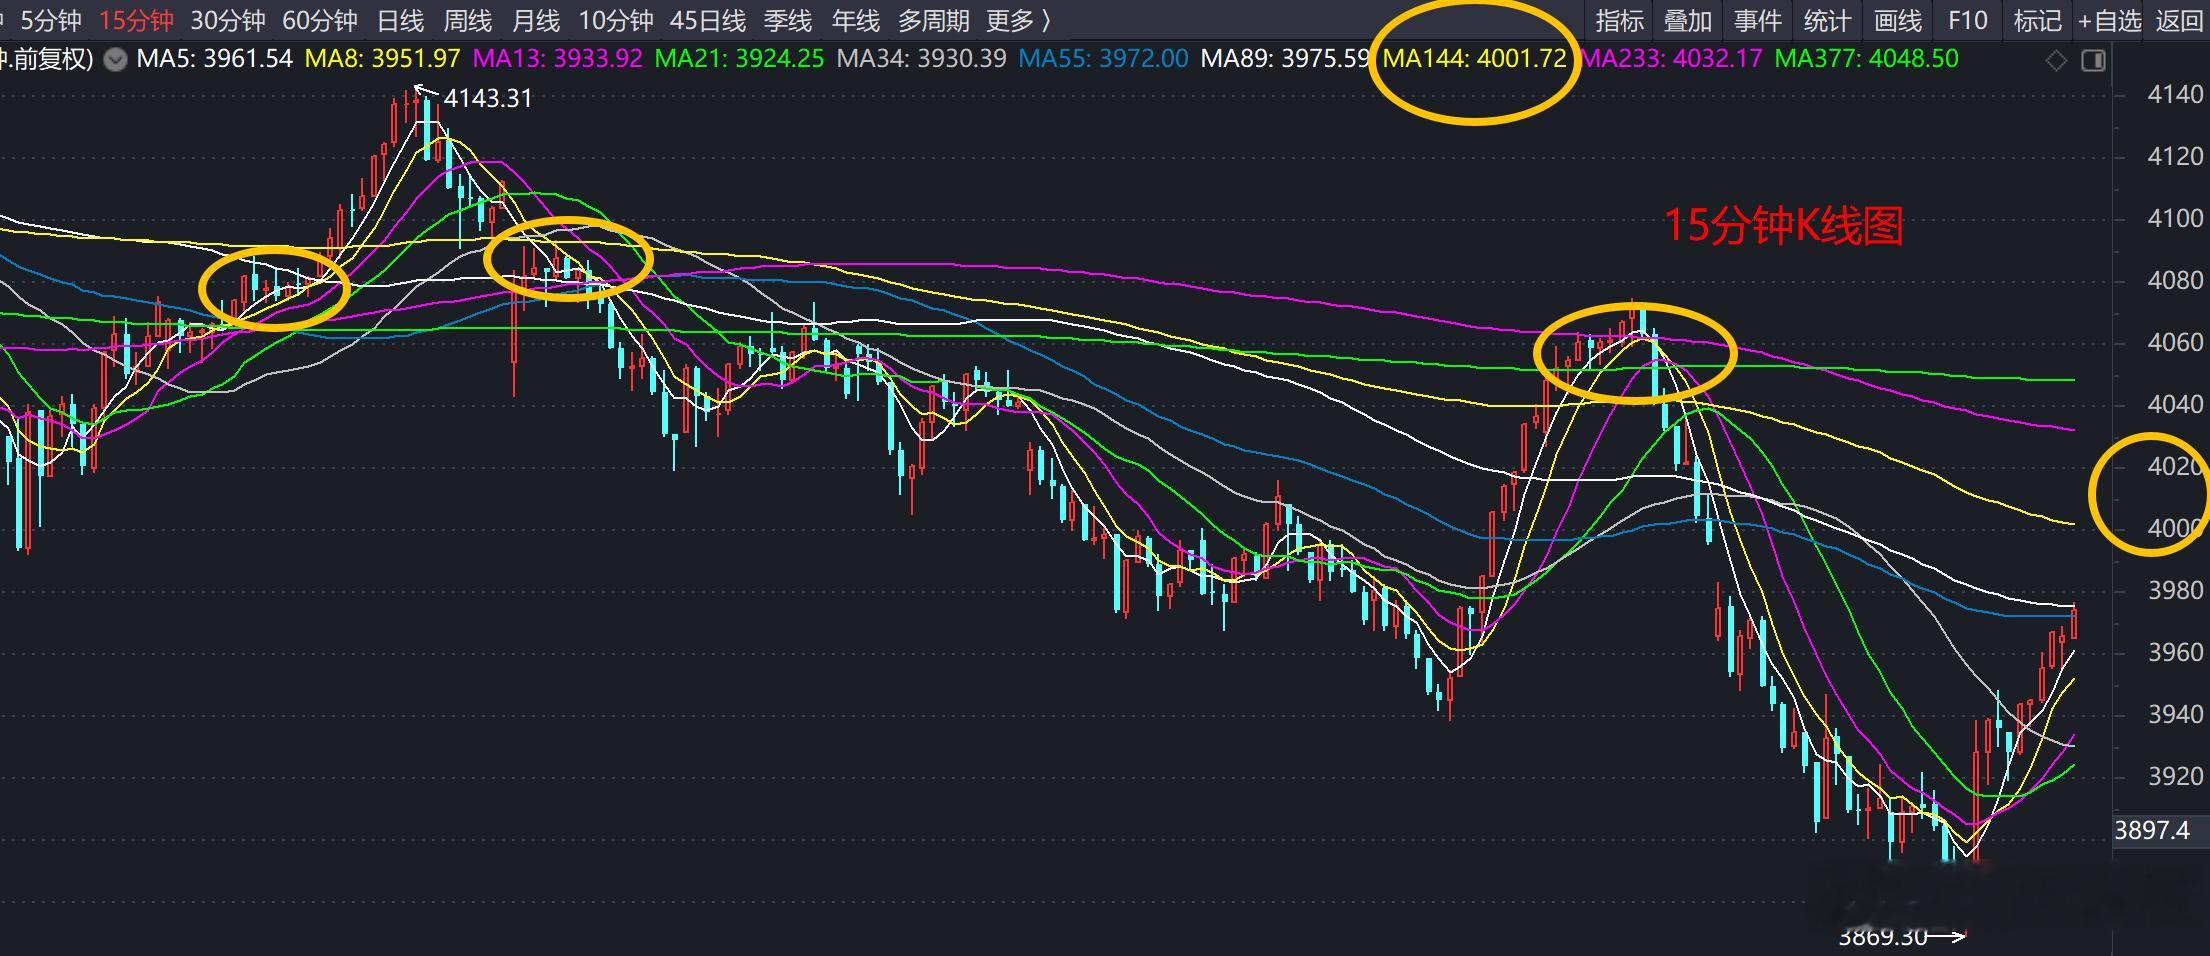
Task: Switch chart to 日线 period
Action: point(401,20)
